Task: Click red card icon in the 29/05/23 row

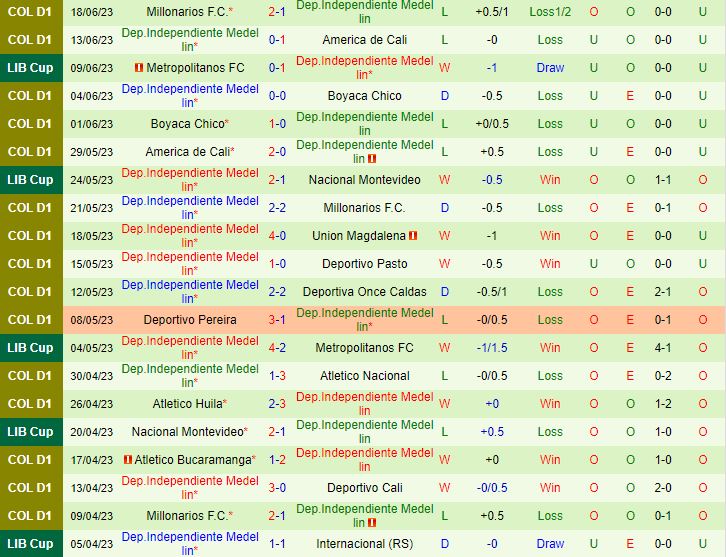Action: [x=372, y=159]
